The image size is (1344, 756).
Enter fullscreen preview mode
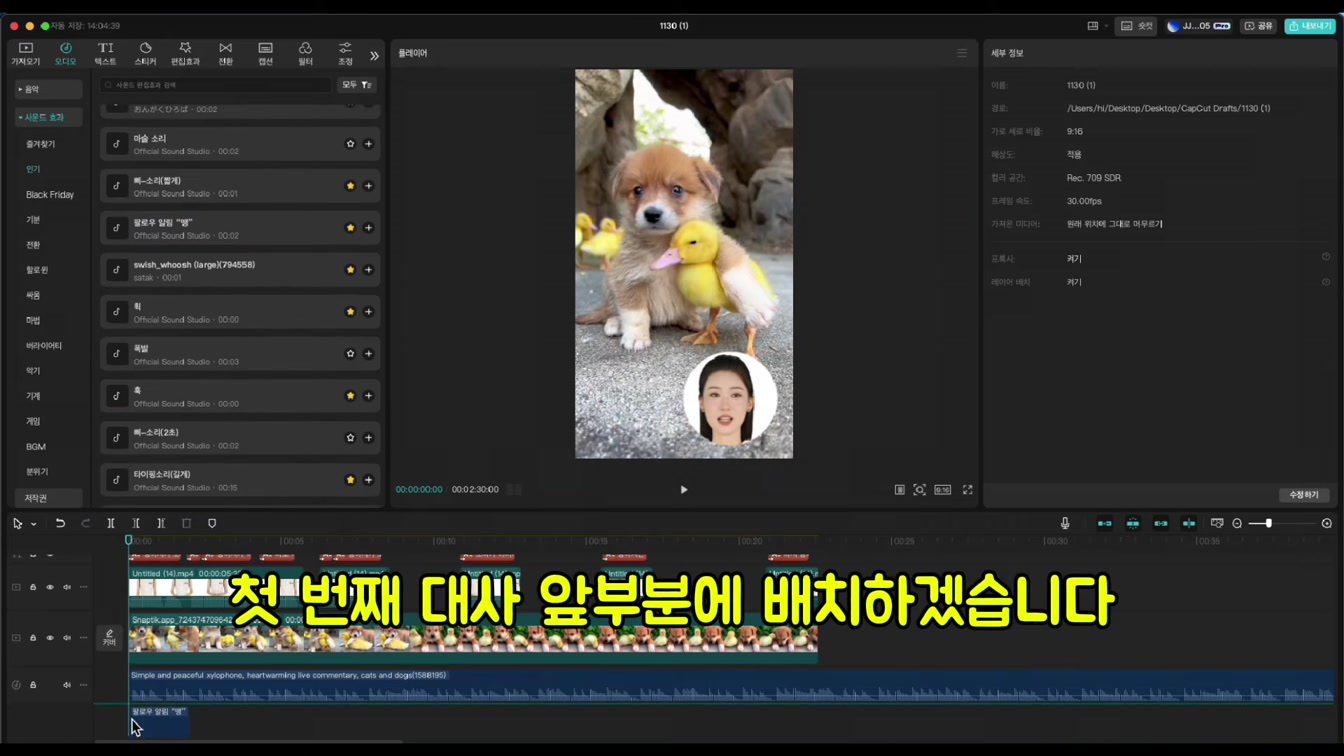(x=967, y=490)
